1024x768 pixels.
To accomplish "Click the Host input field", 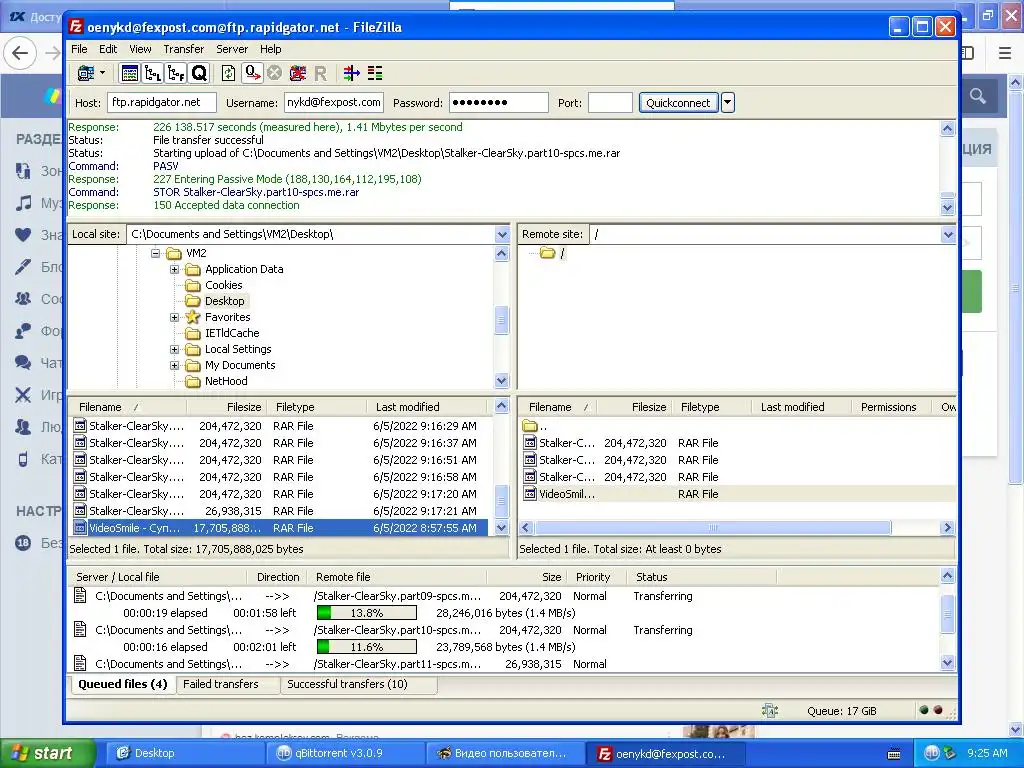I will coord(162,103).
